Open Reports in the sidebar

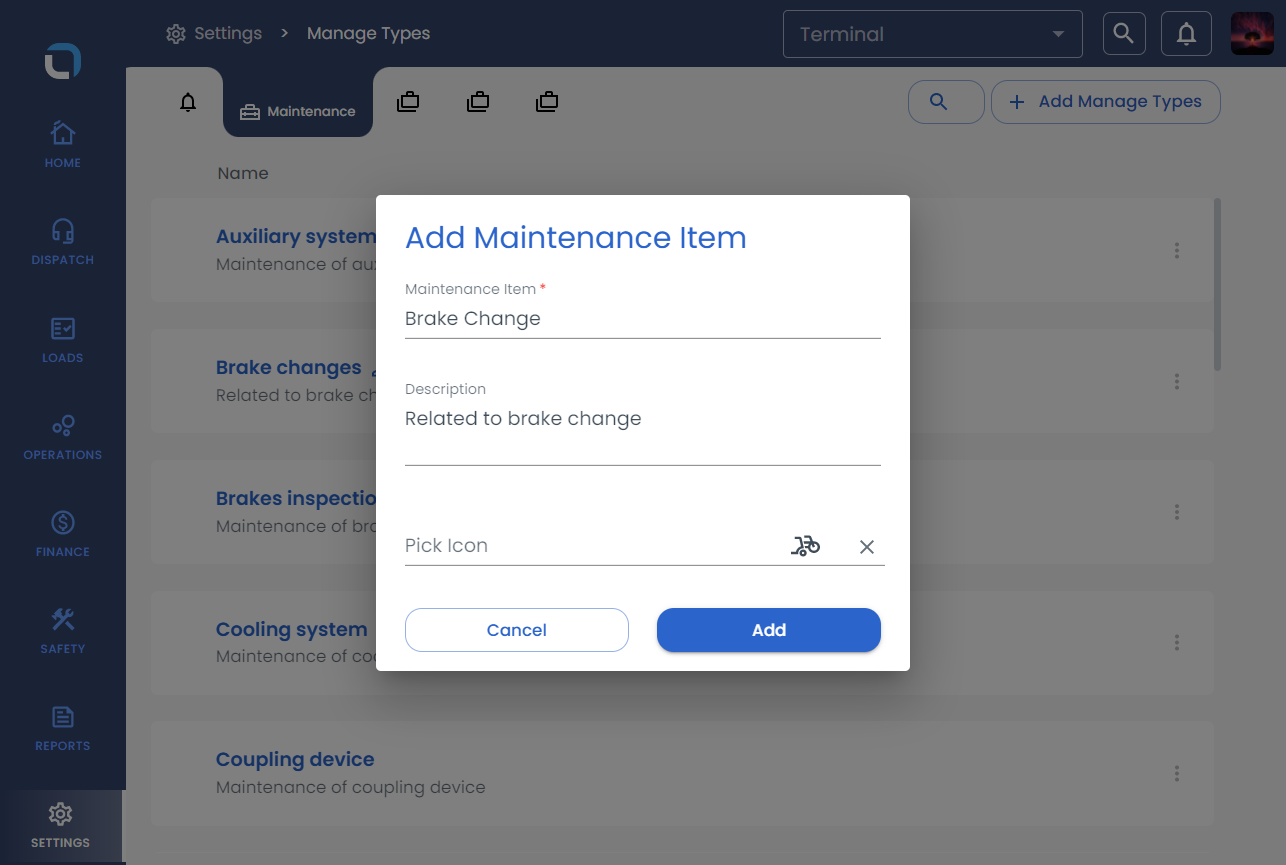coord(62,727)
